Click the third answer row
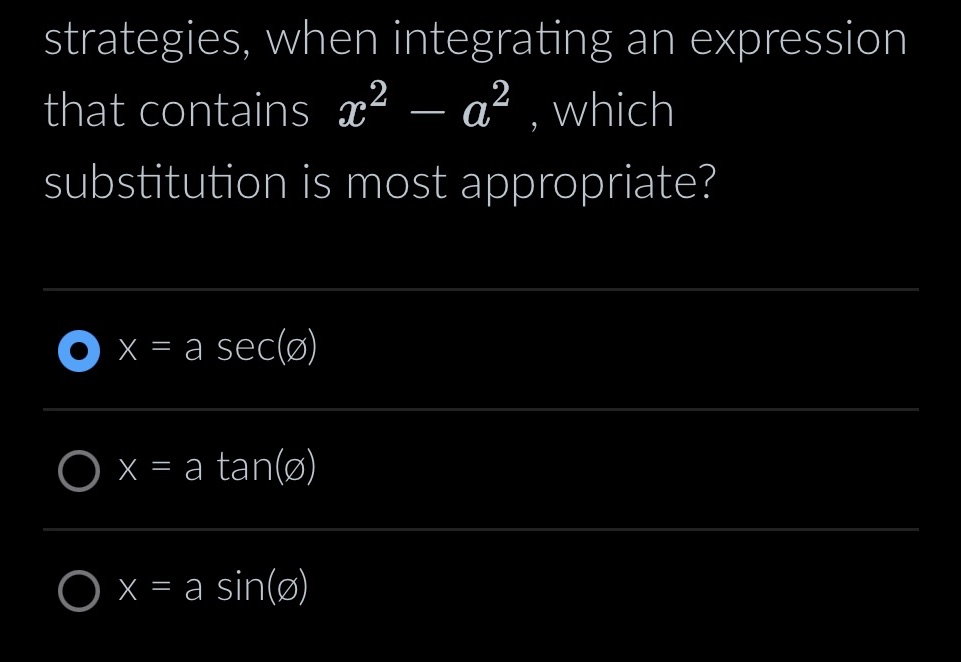The width and height of the screenshot is (961, 662). point(480,589)
